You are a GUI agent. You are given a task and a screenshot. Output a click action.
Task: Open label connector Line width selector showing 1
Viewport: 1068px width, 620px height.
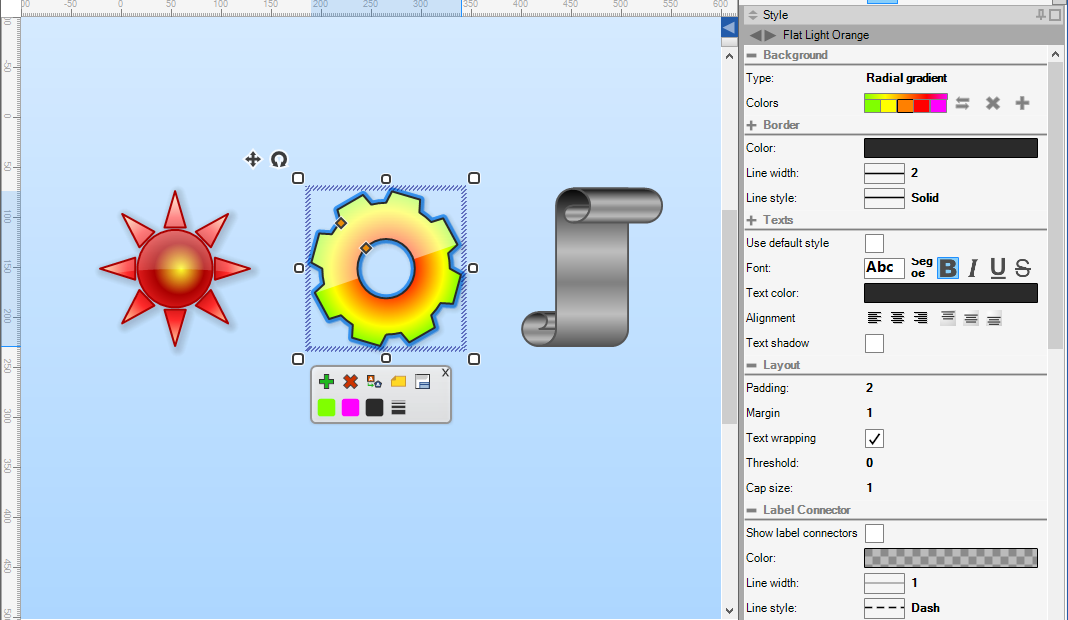(x=884, y=583)
